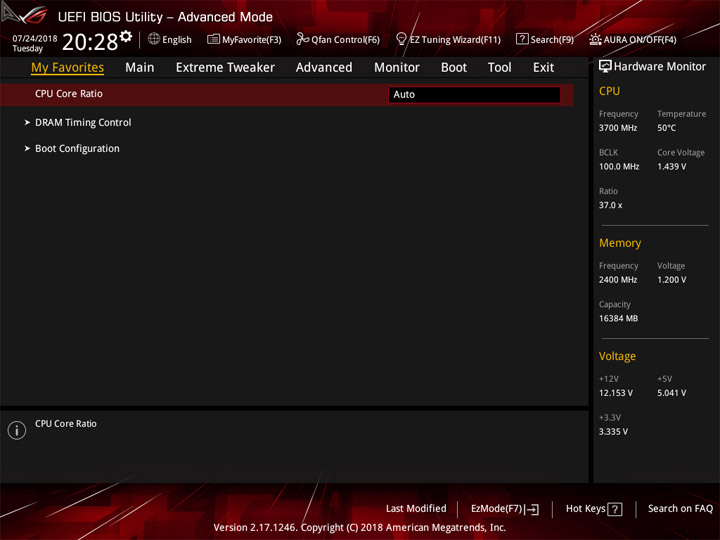The width and height of the screenshot is (720, 540).
Task: Open the Extreme Tweaker tab
Action: (225, 68)
